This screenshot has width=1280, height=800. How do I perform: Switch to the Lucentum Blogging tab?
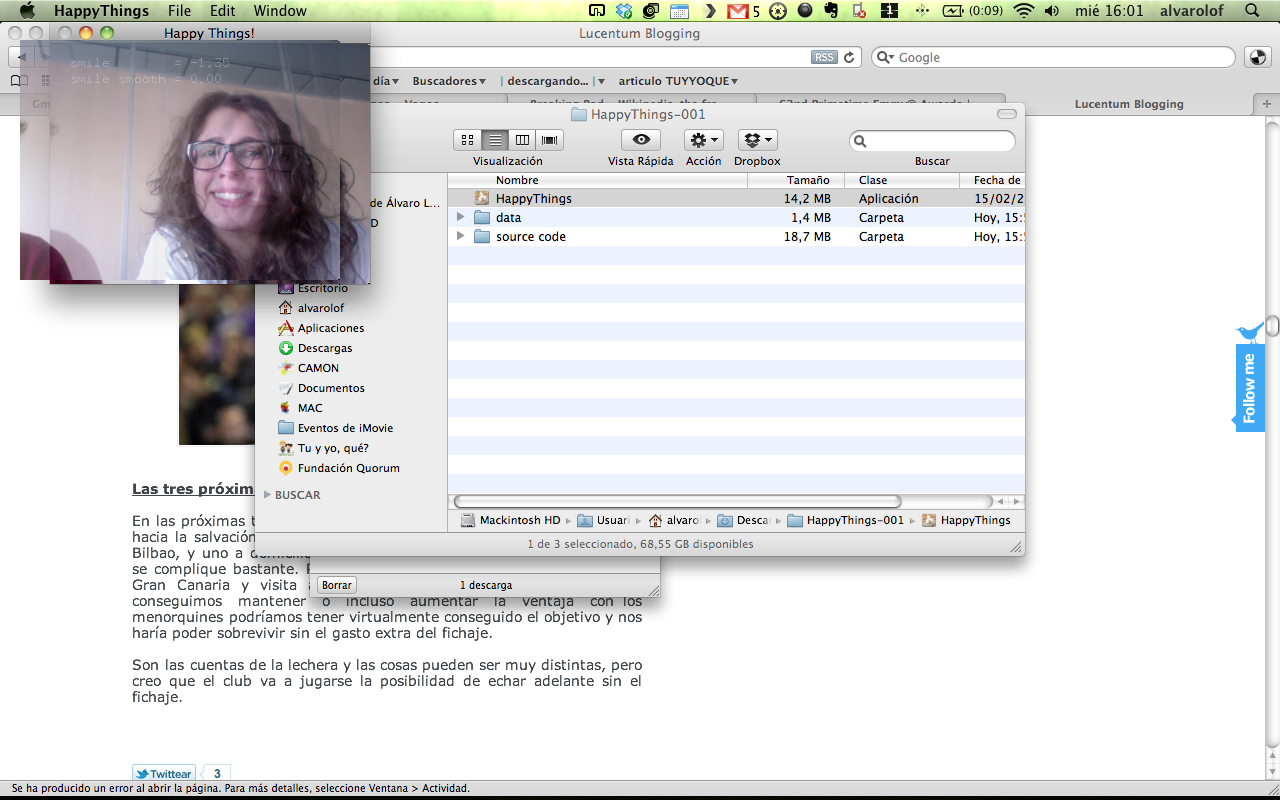click(x=1128, y=104)
